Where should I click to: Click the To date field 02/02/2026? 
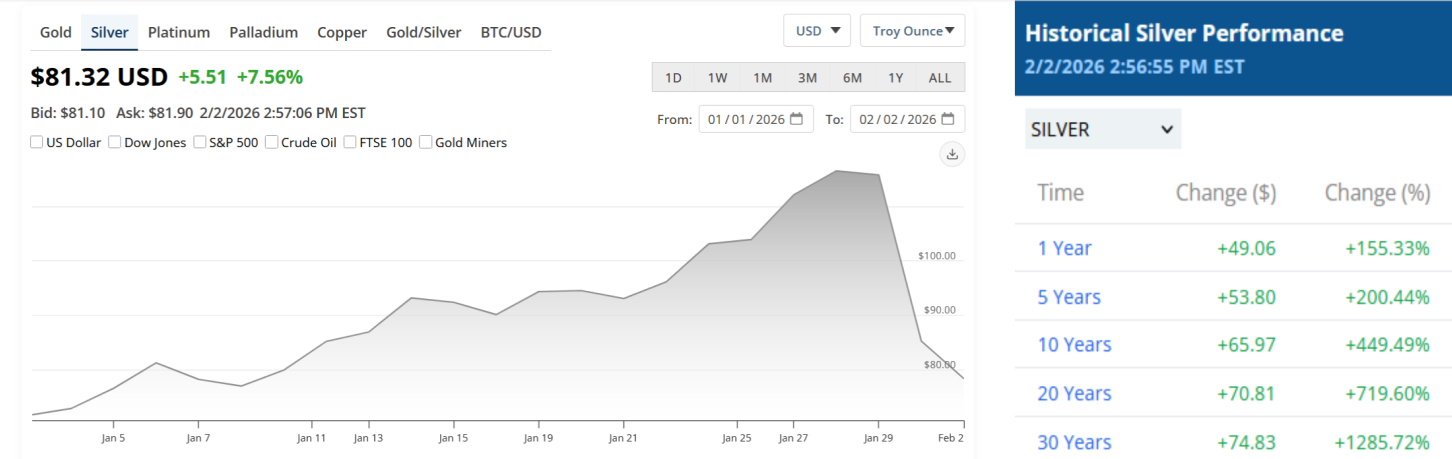click(x=907, y=119)
